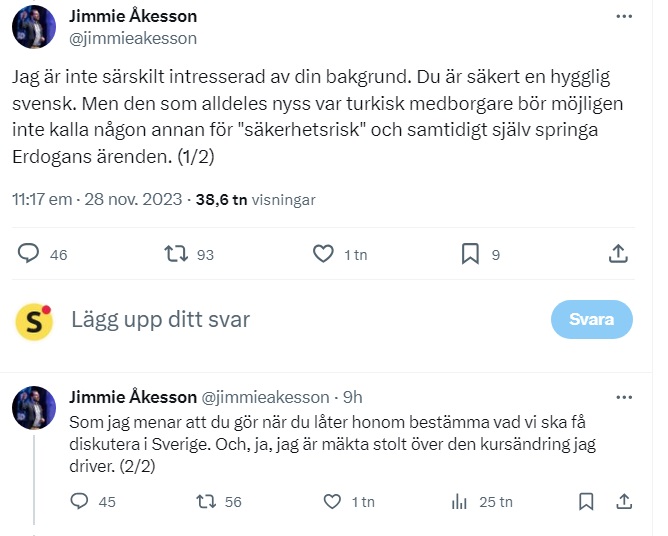Open the avatar on the (2/2) reply
Screen dimensions: 668x536
pyautogui.click(x=34, y=407)
